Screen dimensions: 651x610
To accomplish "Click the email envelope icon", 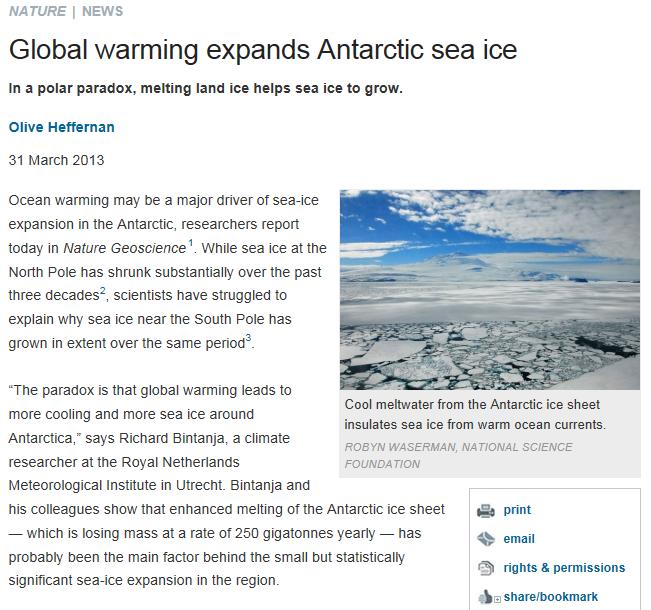I will point(486,540).
